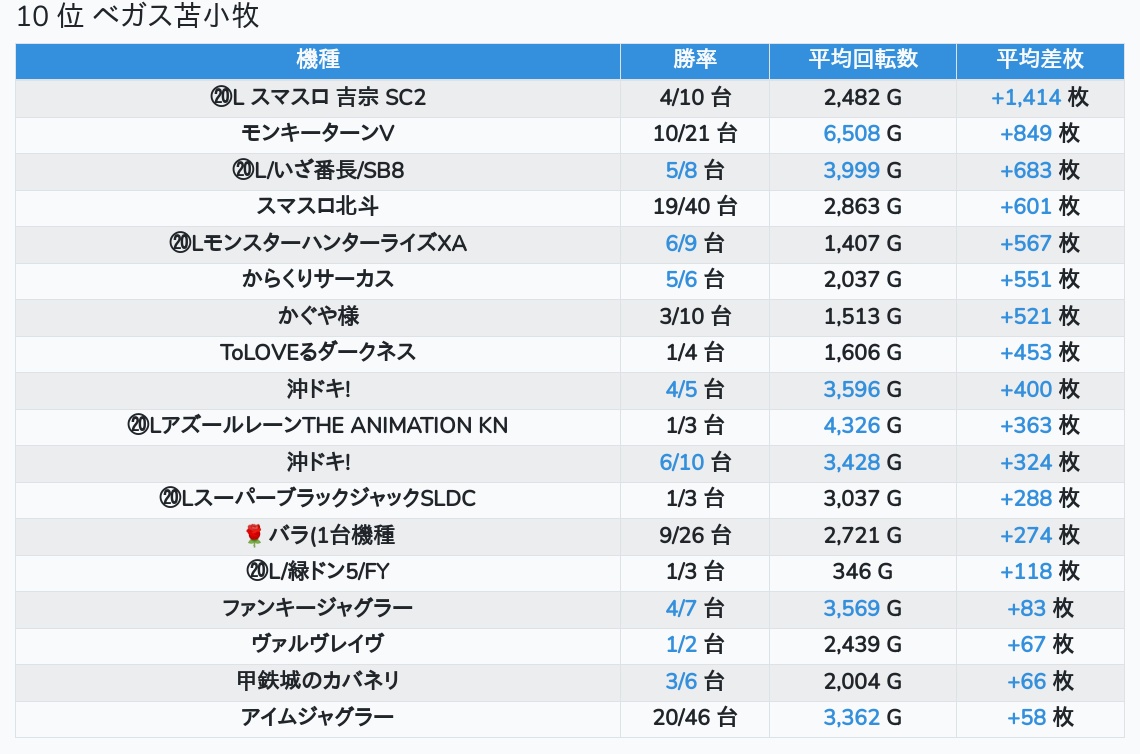The height and width of the screenshot is (754, 1140).
Task: Select the +274 枚 average difference
Action: (x=1040, y=535)
